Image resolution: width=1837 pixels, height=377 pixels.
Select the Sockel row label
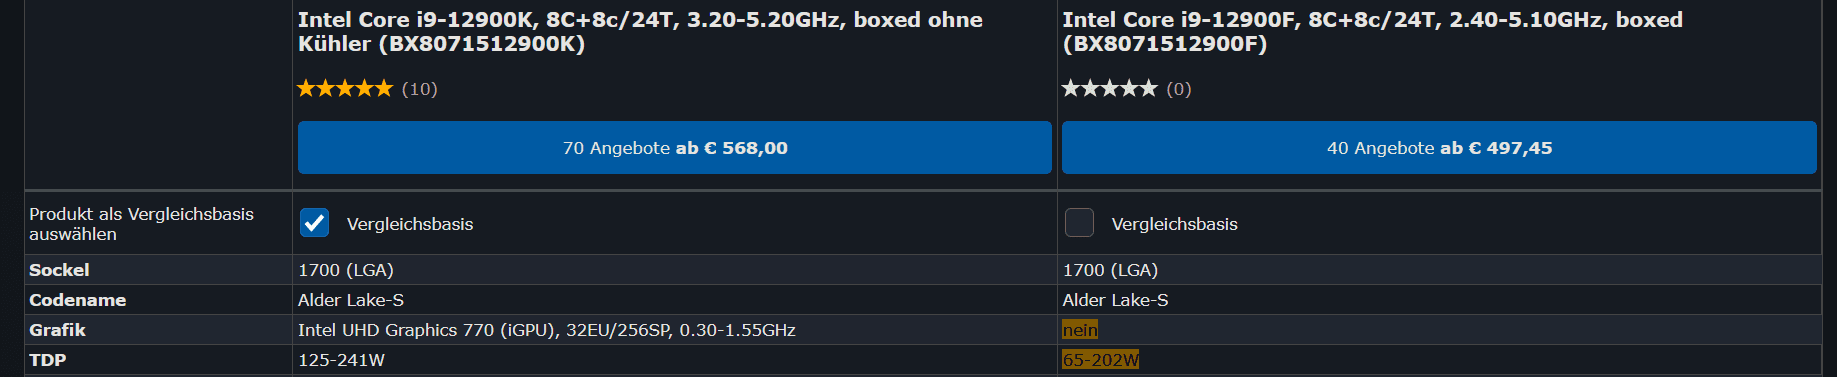coord(59,270)
